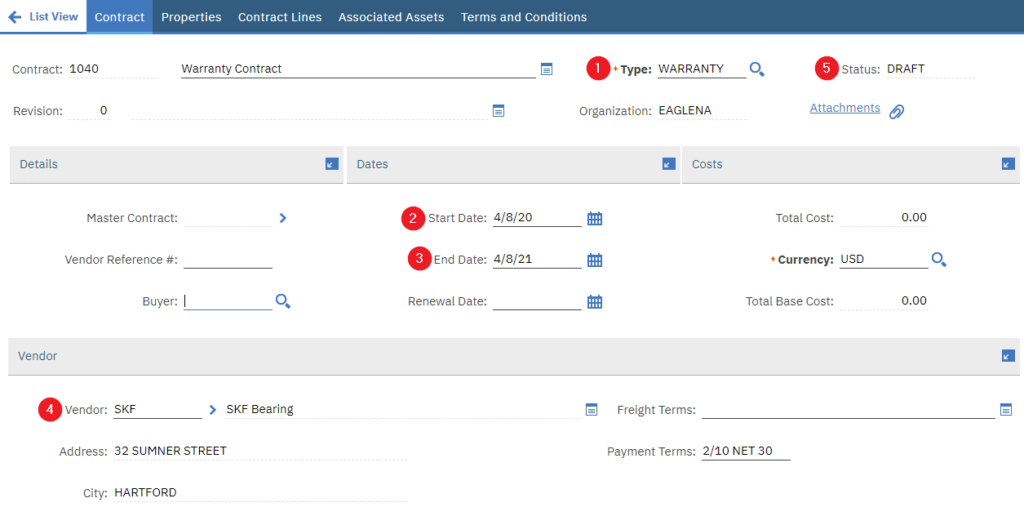Viewport: 1024px width, 525px height.
Task: Edit the Warranty Contract description field
Action: click(x=358, y=69)
